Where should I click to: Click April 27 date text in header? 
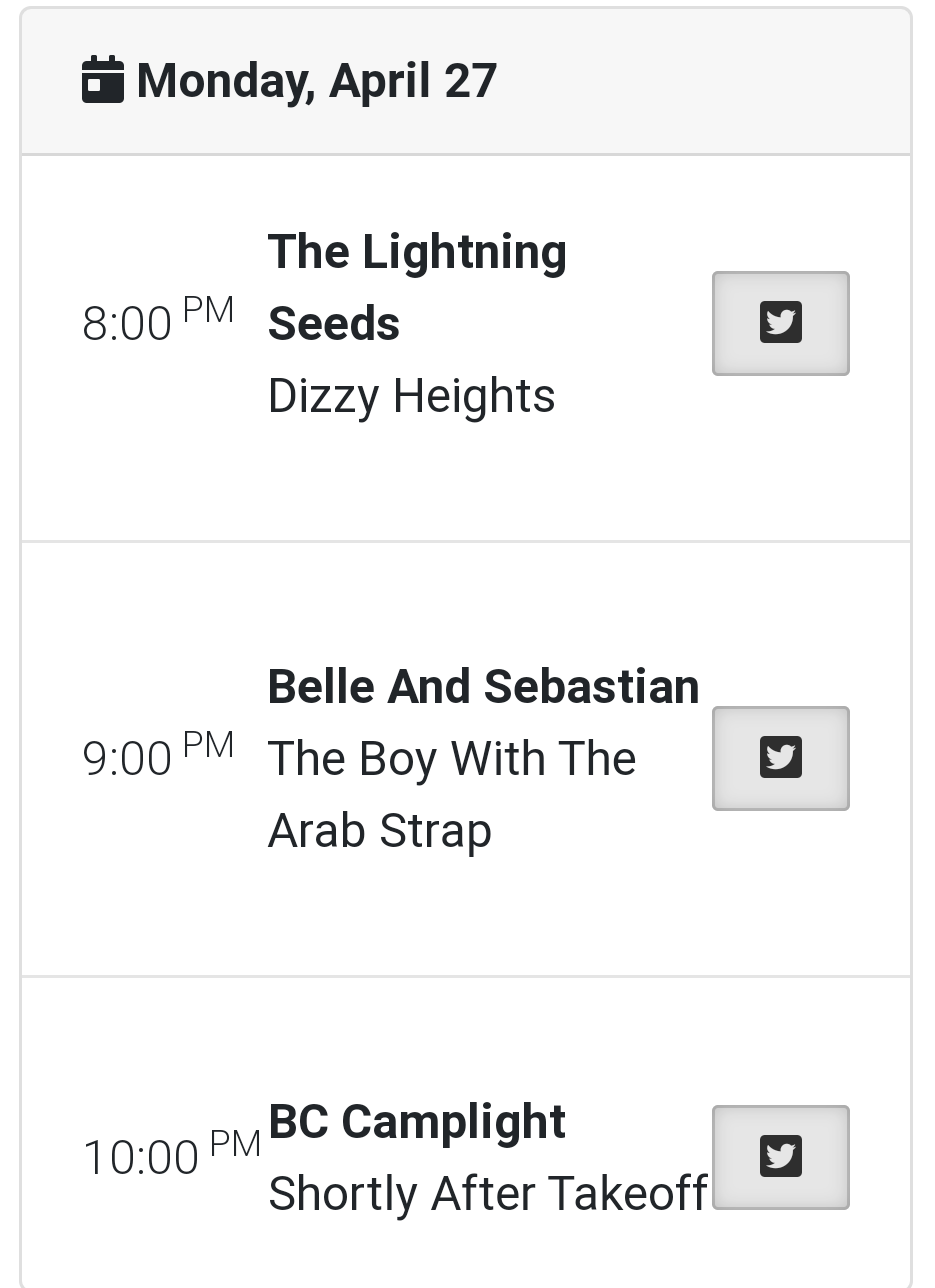(413, 81)
